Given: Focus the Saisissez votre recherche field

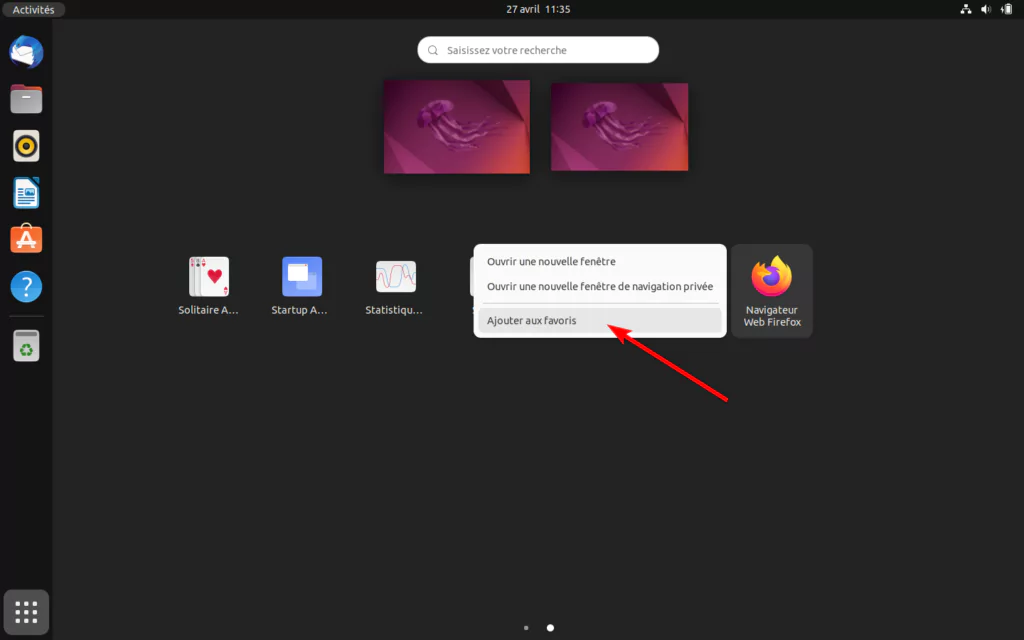Looking at the screenshot, I should pyautogui.click(x=538, y=50).
